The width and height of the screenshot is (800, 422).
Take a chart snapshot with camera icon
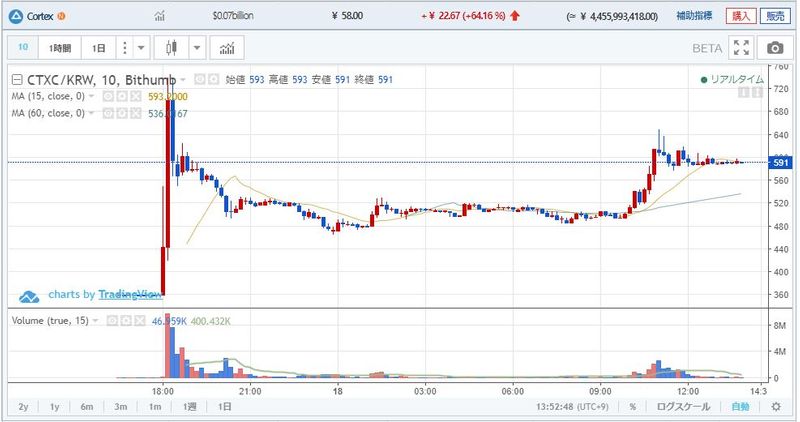773,48
